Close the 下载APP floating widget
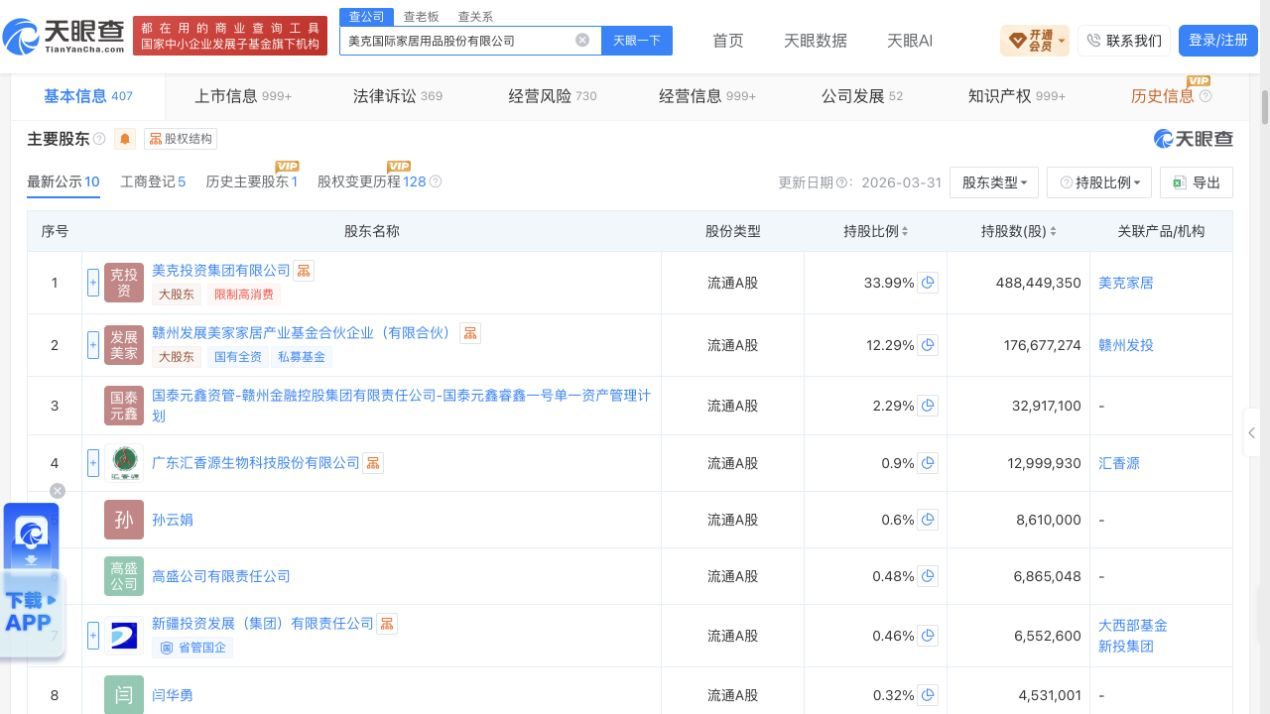 coord(57,490)
